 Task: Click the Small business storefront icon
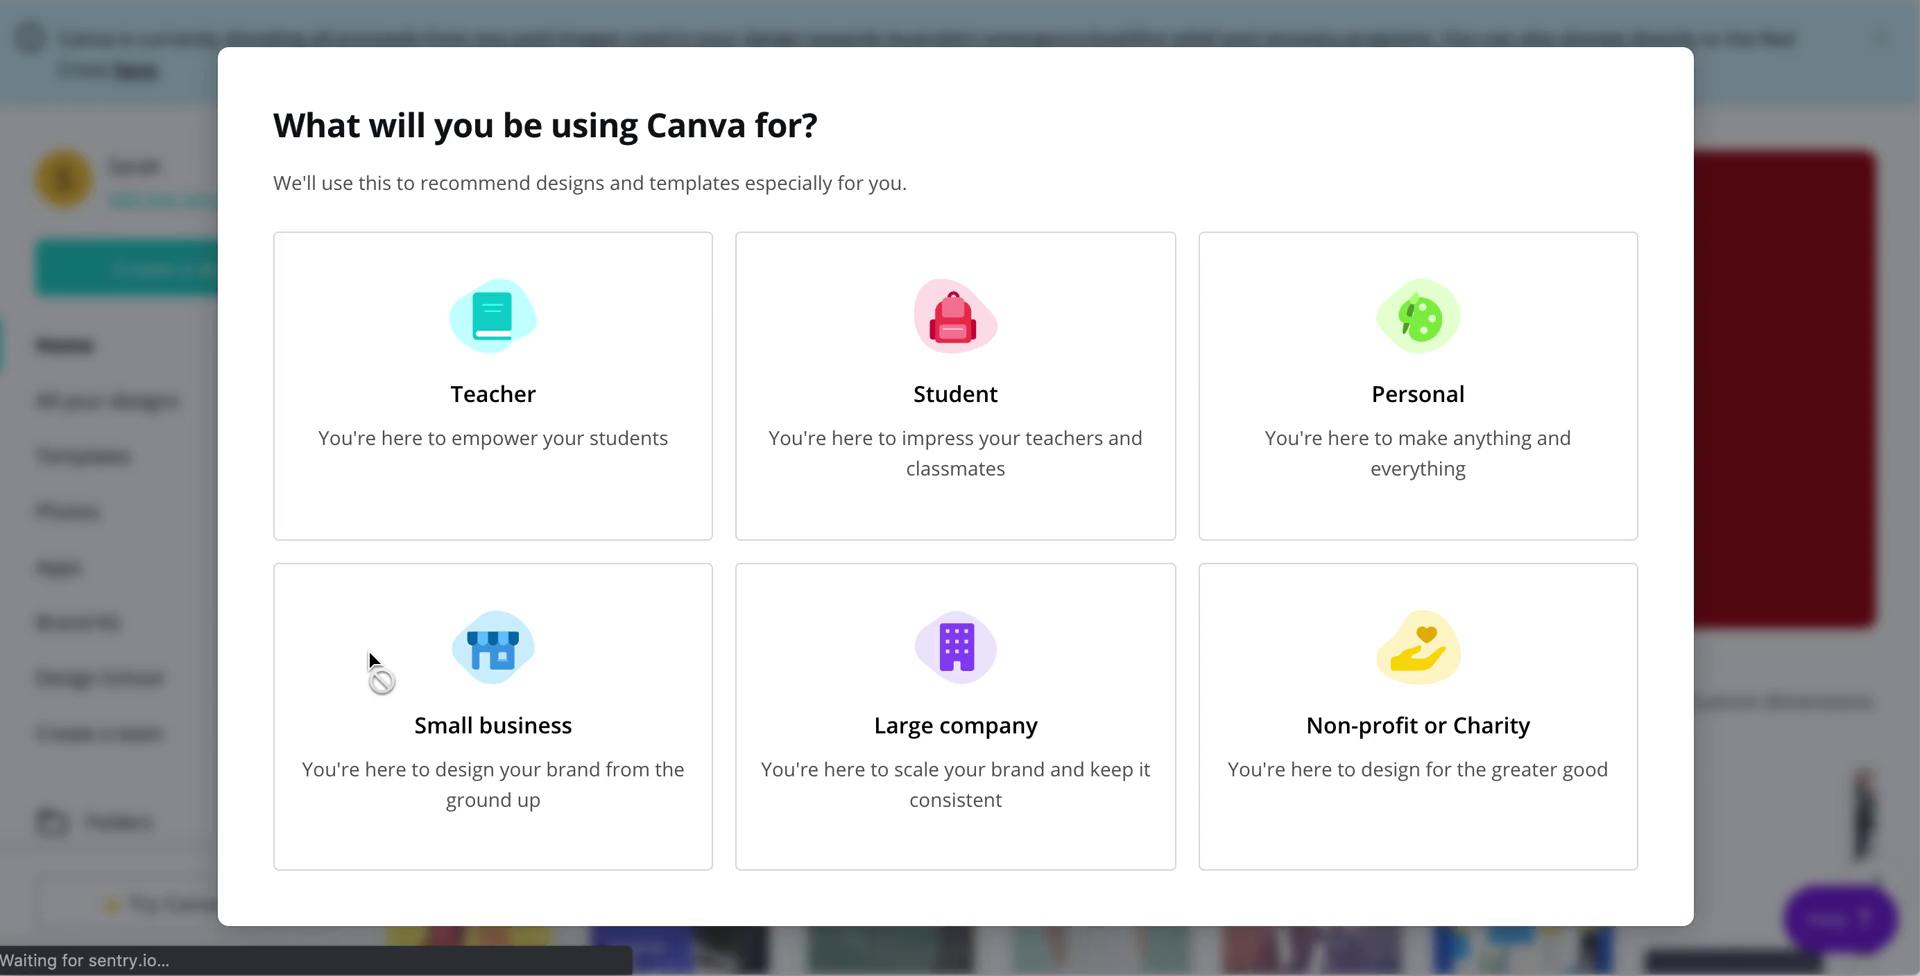(x=492, y=647)
